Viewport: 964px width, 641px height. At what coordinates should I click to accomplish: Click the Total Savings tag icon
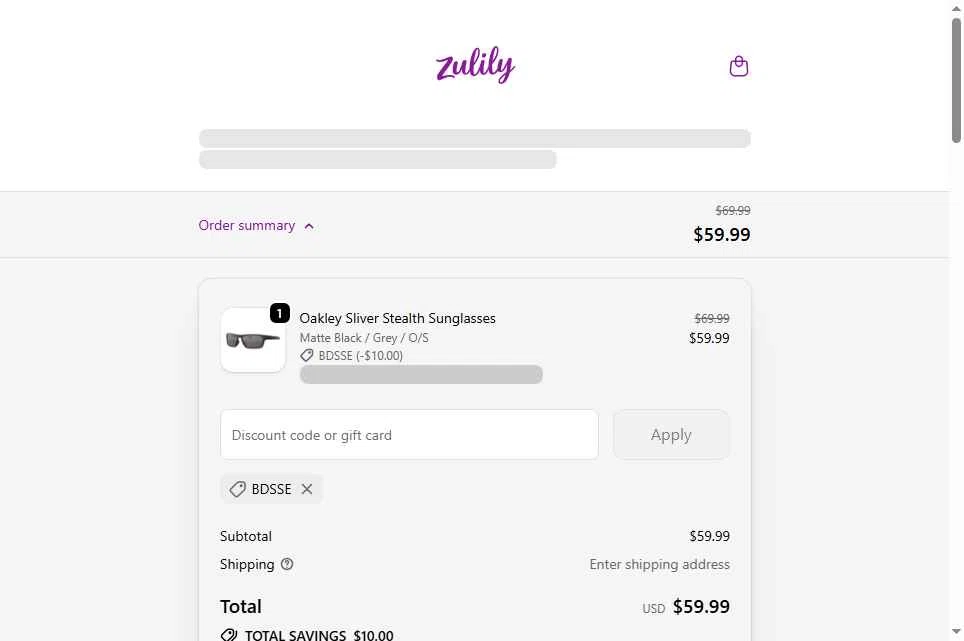click(229, 635)
